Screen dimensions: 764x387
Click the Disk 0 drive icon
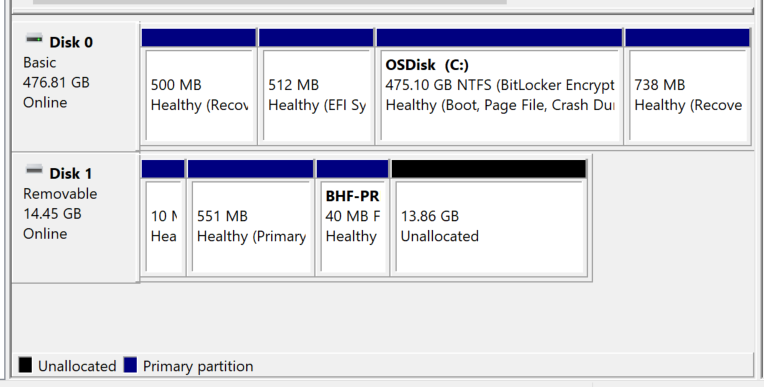[x=34, y=39]
